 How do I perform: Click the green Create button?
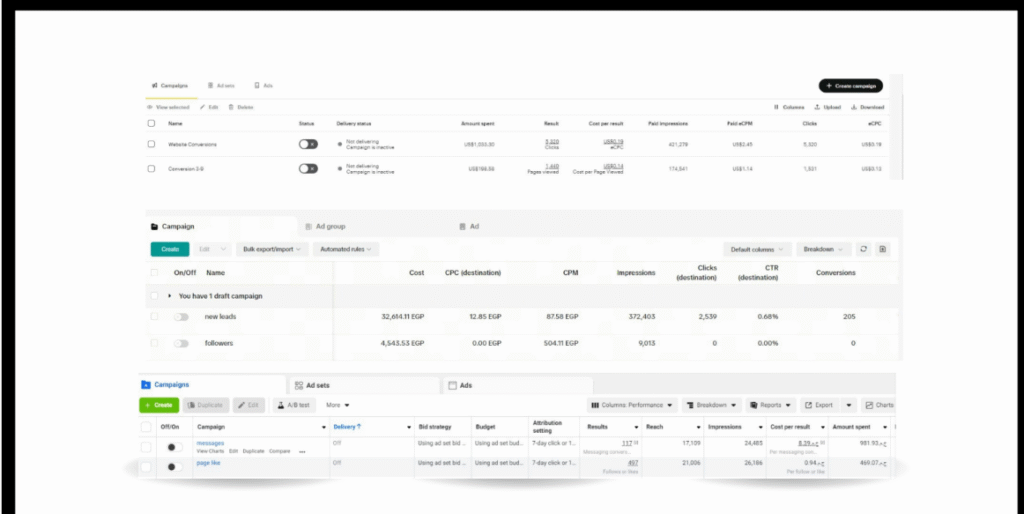coord(159,405)
